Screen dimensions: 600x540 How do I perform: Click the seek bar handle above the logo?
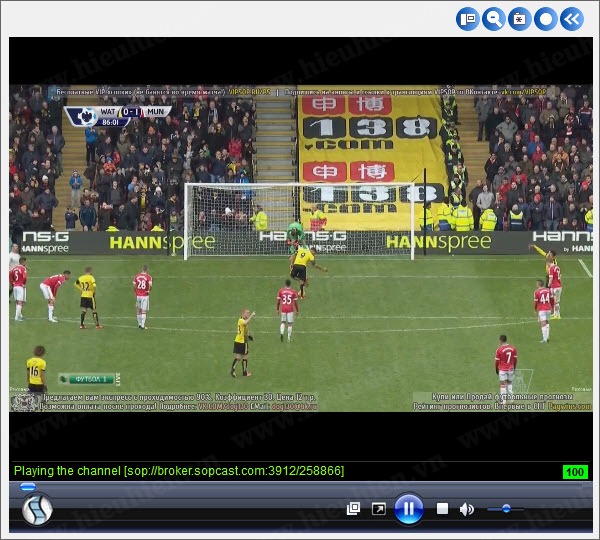tap(28, 487)
